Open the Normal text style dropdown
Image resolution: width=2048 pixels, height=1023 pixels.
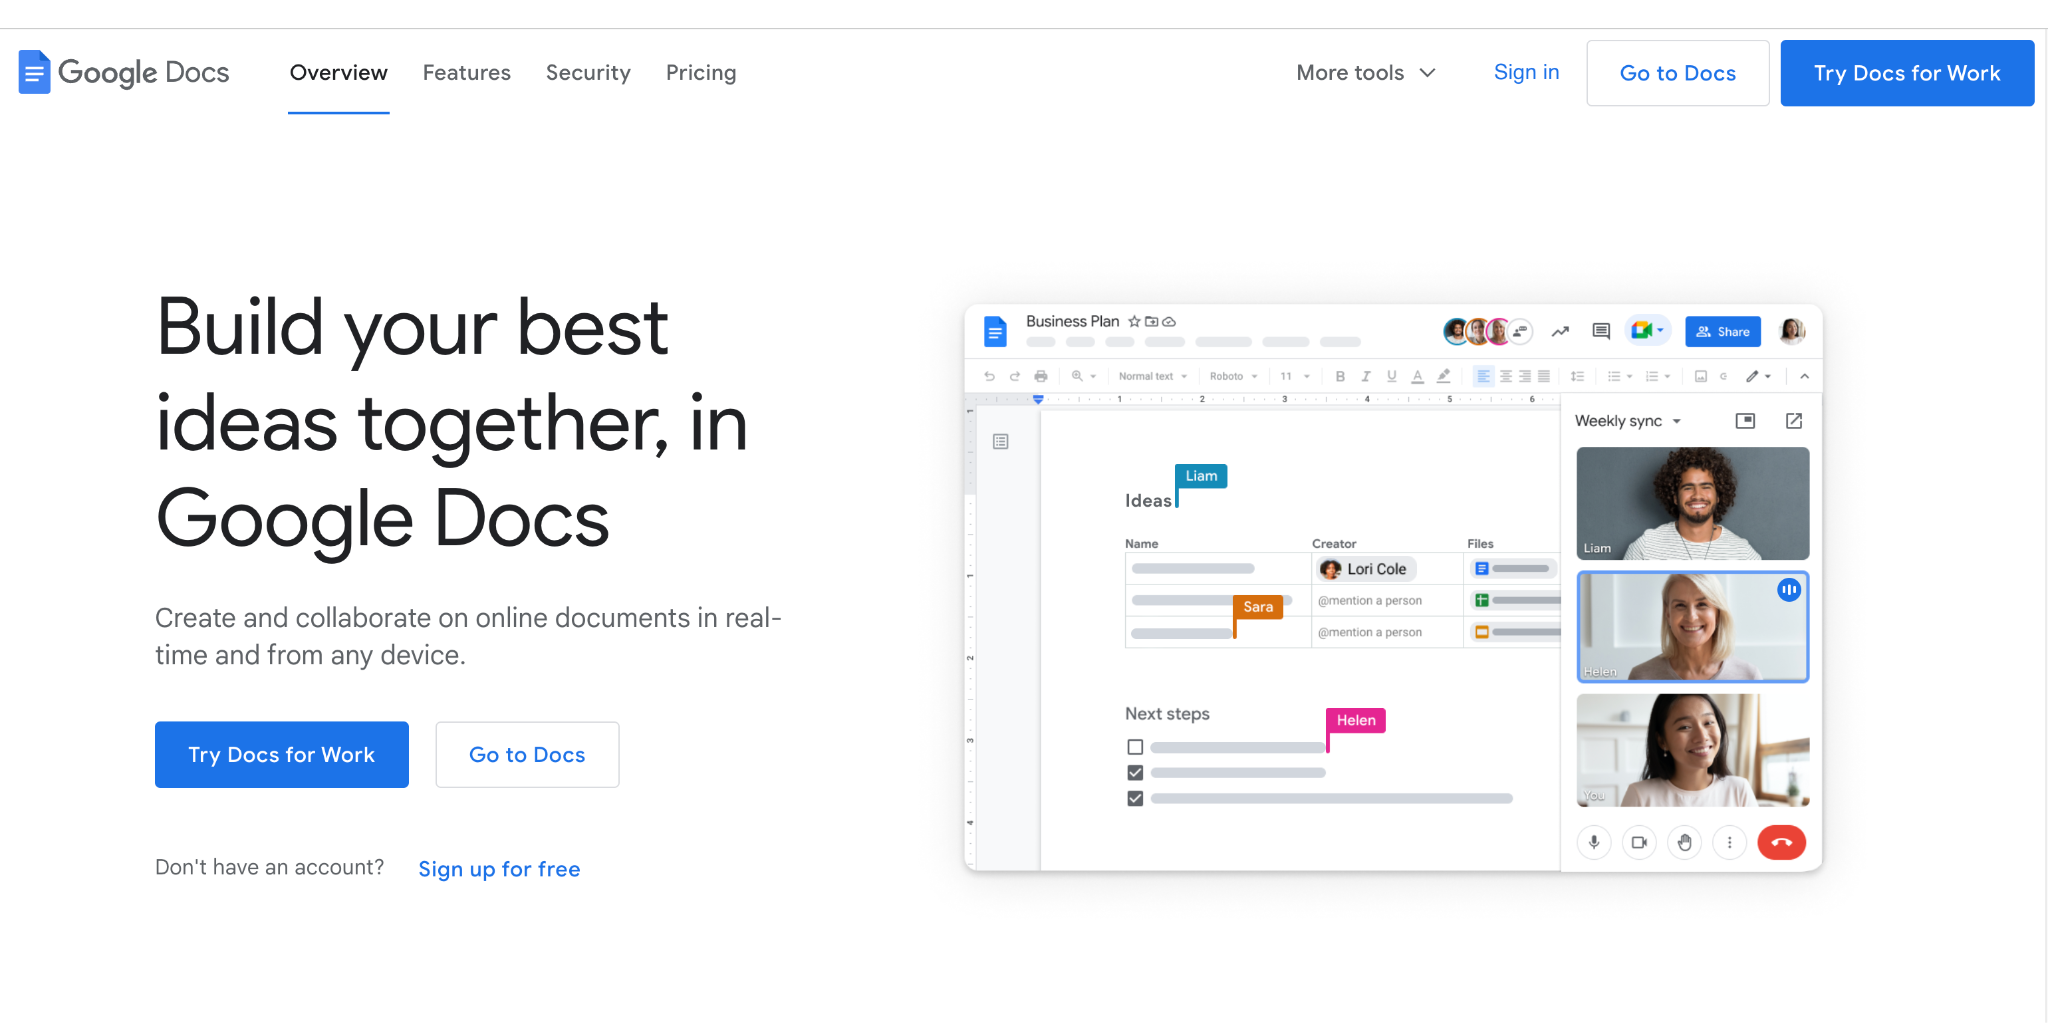[x=1152, y=376]
